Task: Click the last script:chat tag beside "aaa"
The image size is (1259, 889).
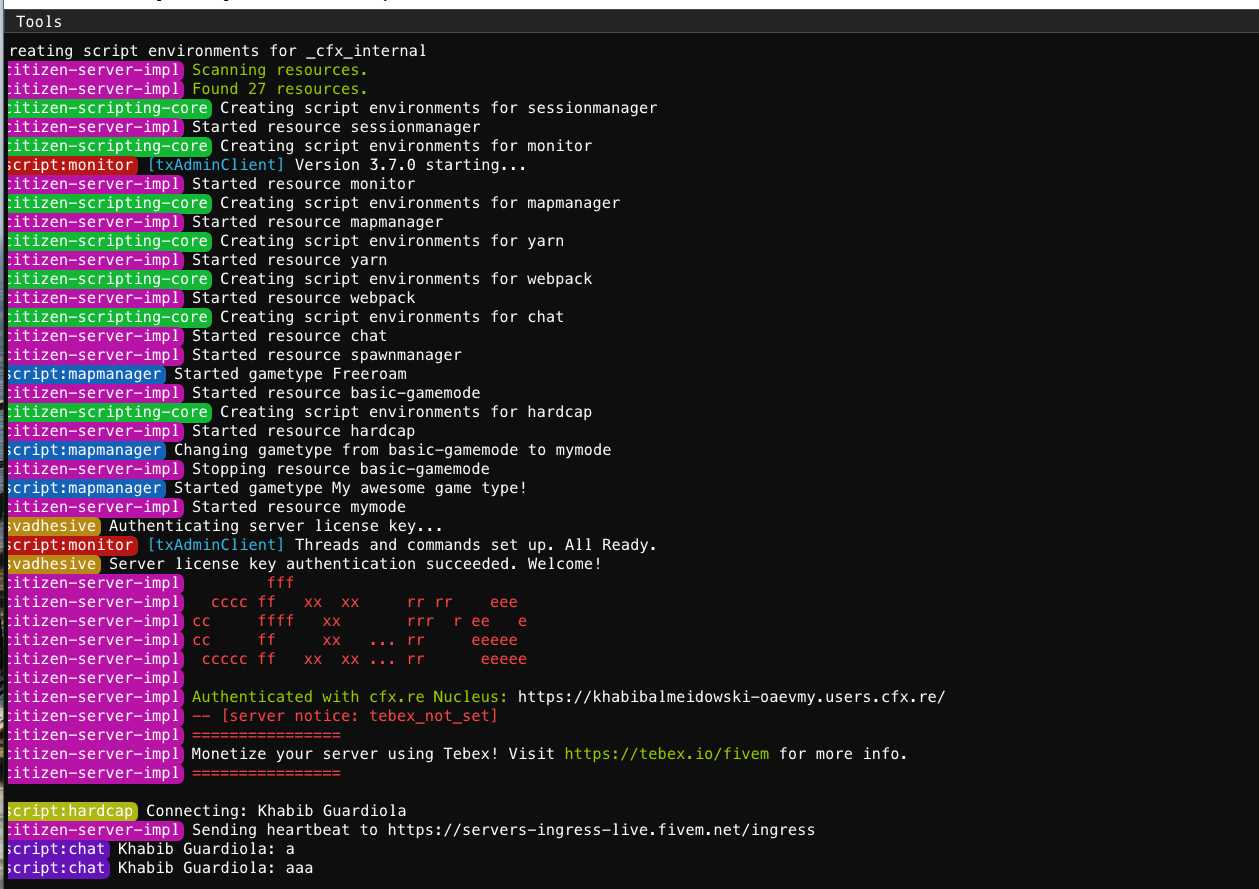Action: (x=56, y=868)
